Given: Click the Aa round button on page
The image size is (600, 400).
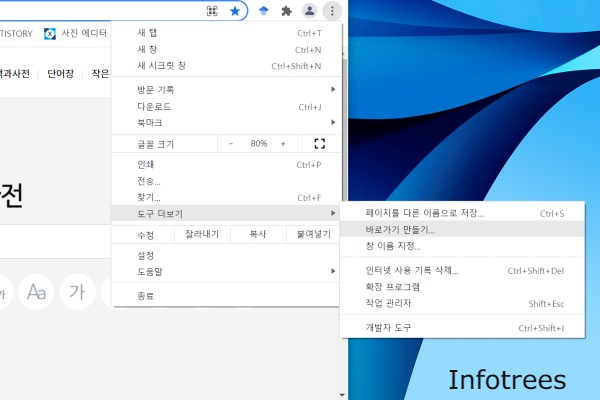Looking at the screenshot, I should pos(36,292).
